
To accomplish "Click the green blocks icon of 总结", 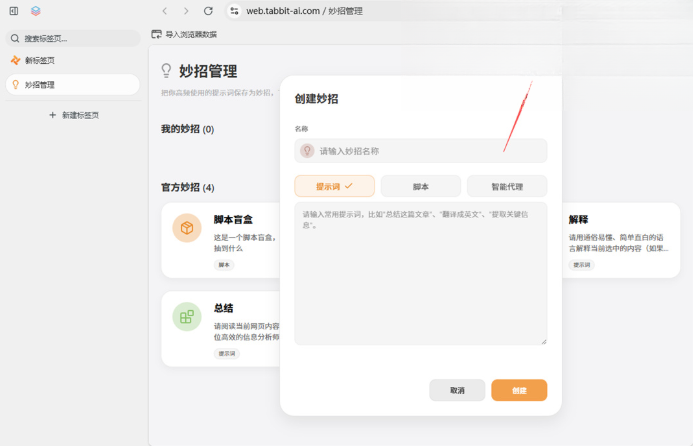I will pos(187,316).
